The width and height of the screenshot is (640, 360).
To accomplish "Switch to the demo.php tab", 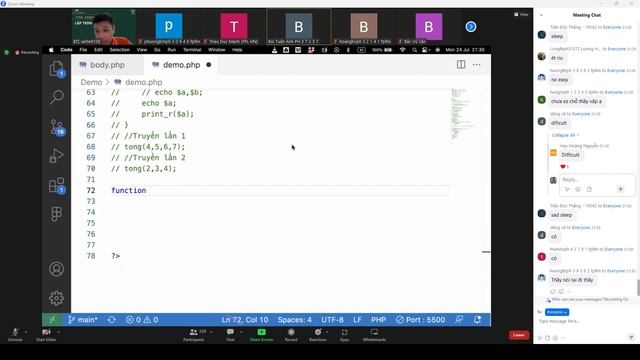I will tap(181, 65).
